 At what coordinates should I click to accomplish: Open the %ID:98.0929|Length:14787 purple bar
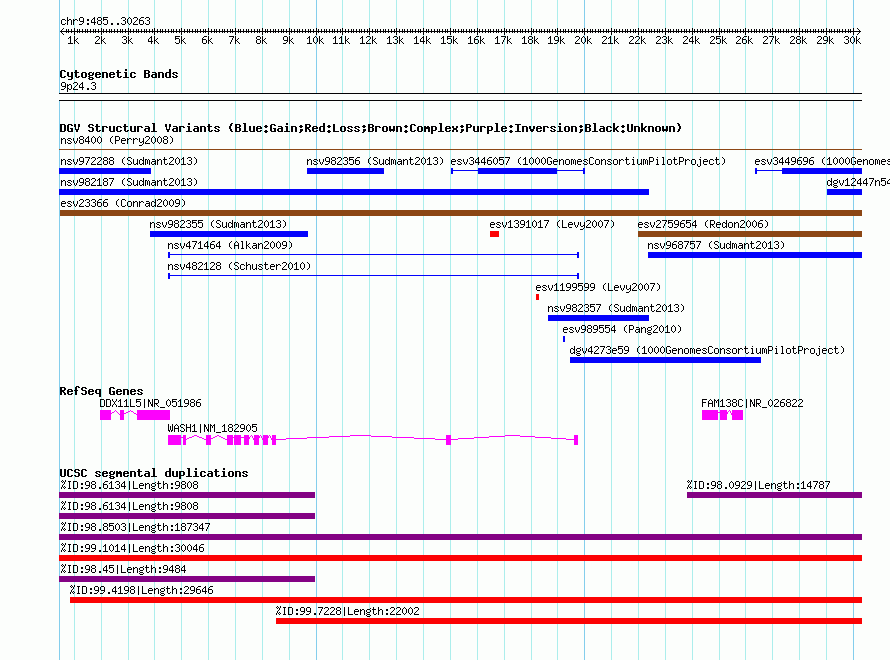coord(774,495)
